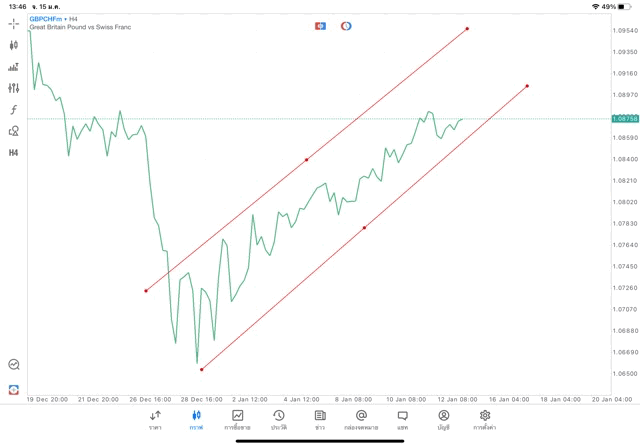Tap the red-blue icon in bottom-left corner

pyautogui.click(x=14, y=389)
